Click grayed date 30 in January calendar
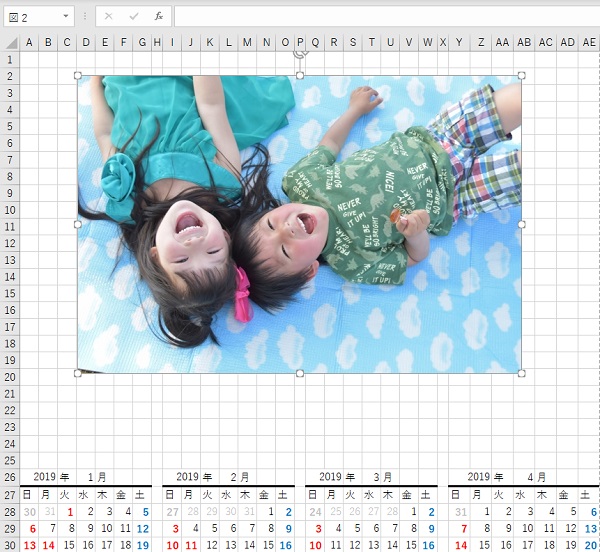600x552 pixels. (x=30, y=512)
